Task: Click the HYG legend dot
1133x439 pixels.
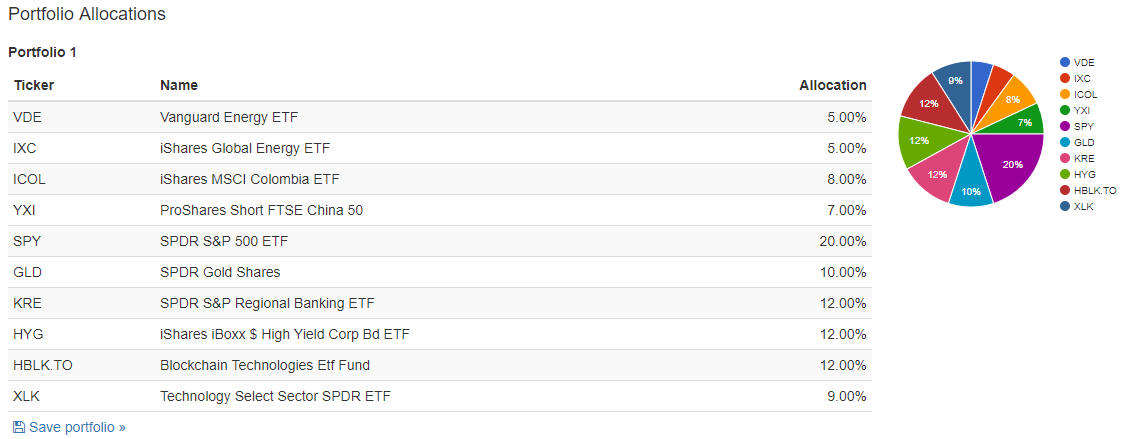Action: [x=1065, y=174]
